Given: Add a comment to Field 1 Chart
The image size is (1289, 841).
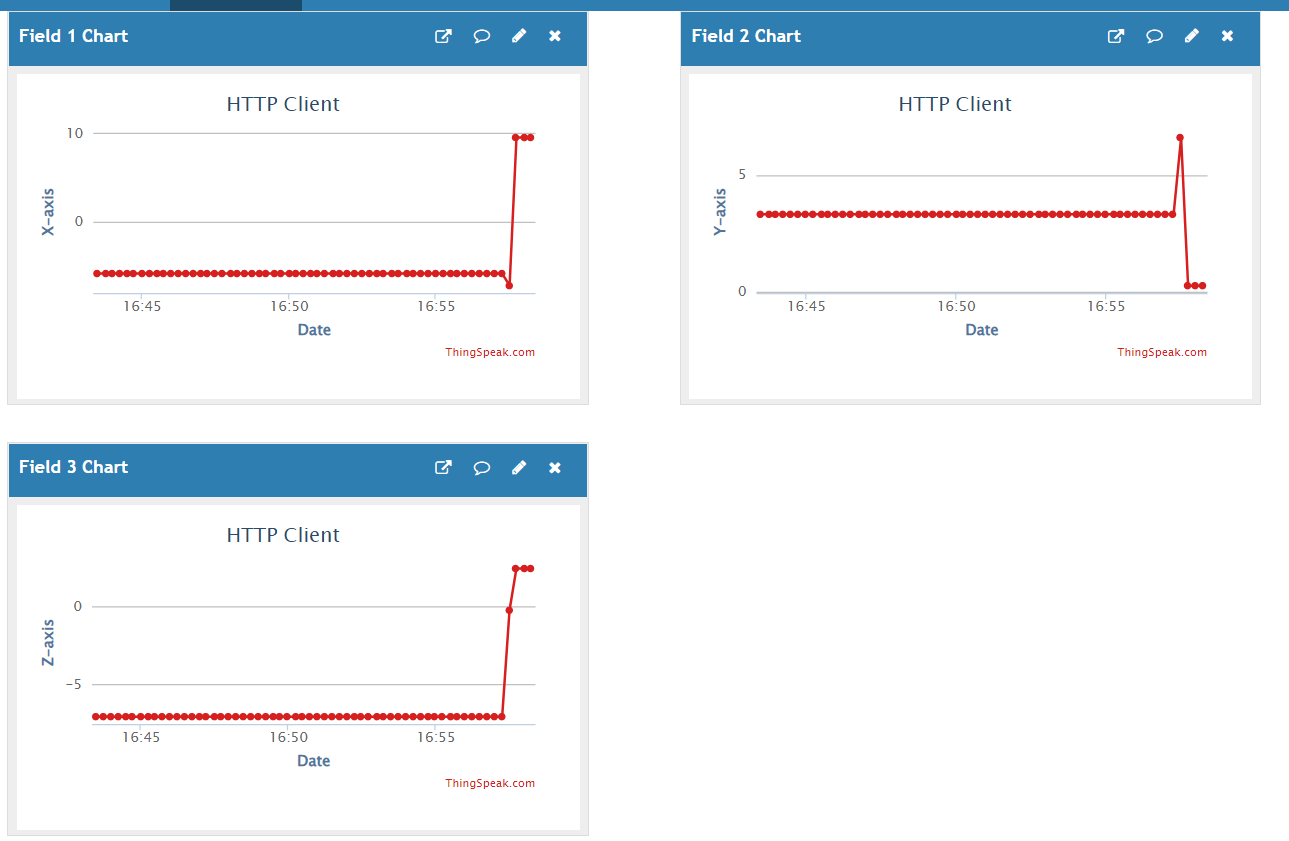Looking at the screenshot, I should pos(481,36).
